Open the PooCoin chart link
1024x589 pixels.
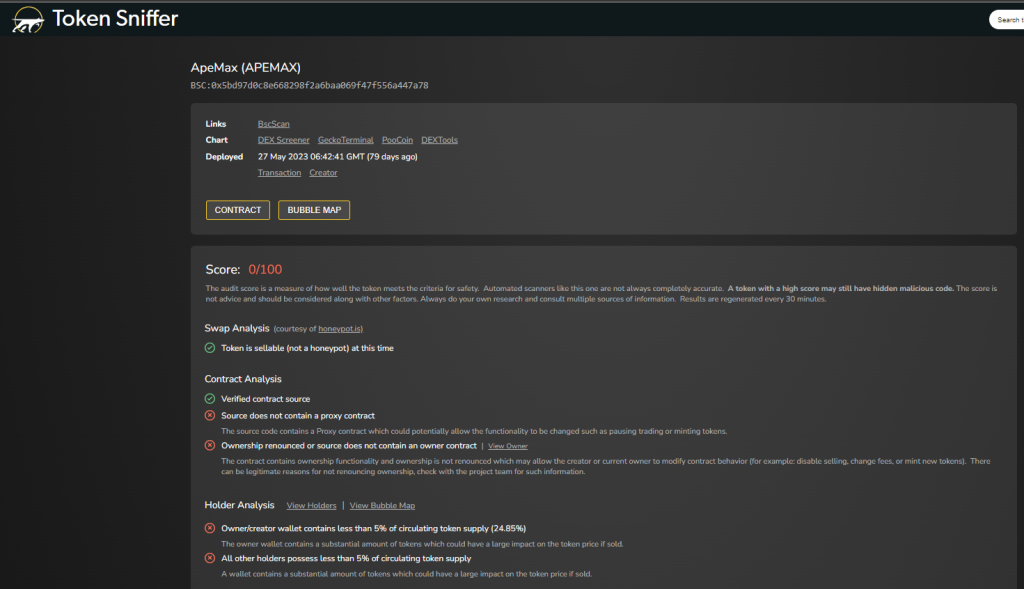point(397,140)
